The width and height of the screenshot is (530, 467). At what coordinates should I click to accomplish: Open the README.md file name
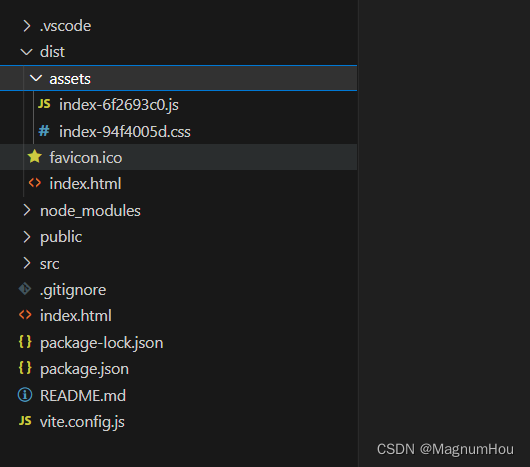[x=83, y=395]
